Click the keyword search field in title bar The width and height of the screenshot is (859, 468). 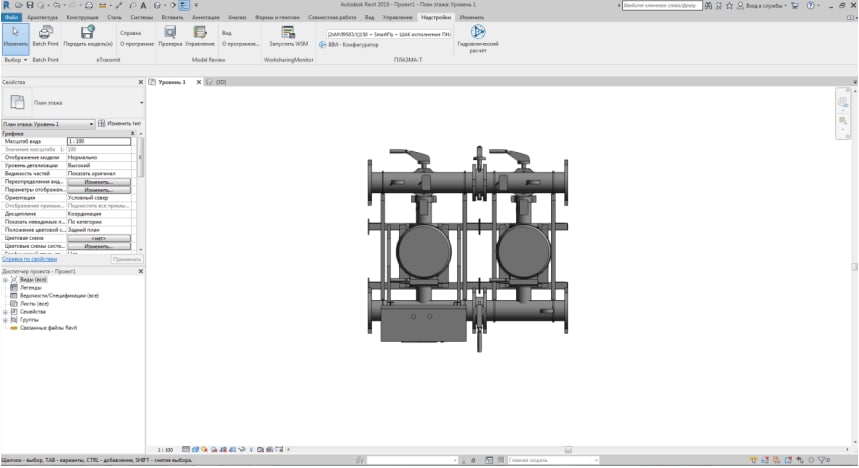point(661,5)
